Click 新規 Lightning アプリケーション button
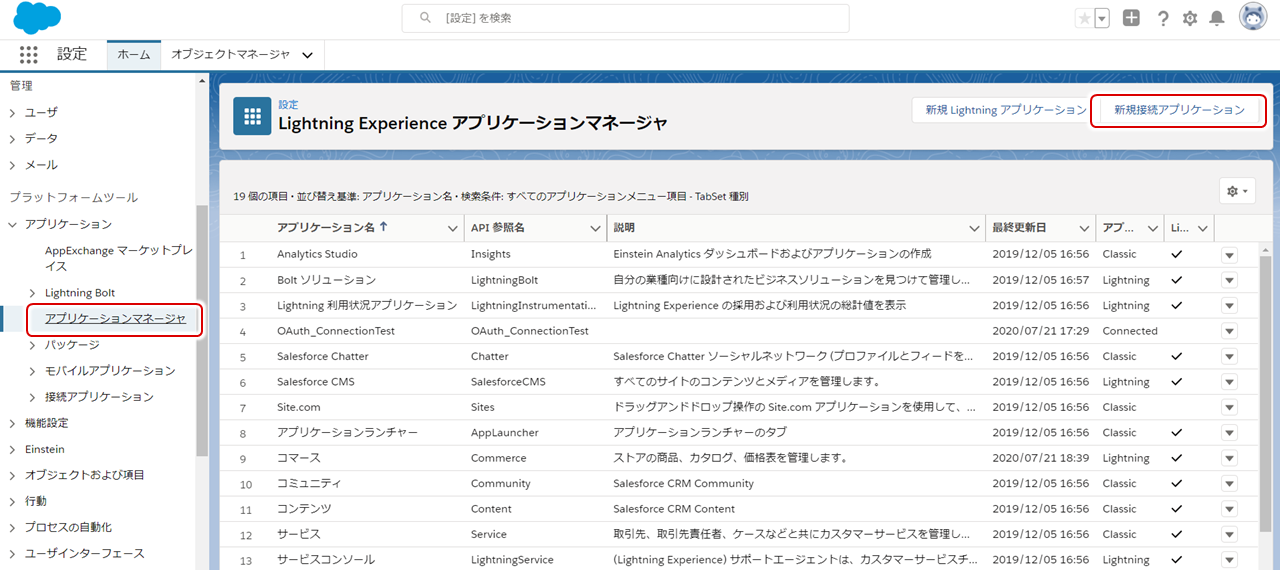The width and height of the screenshot is (1280, 570). [1006, 110]
